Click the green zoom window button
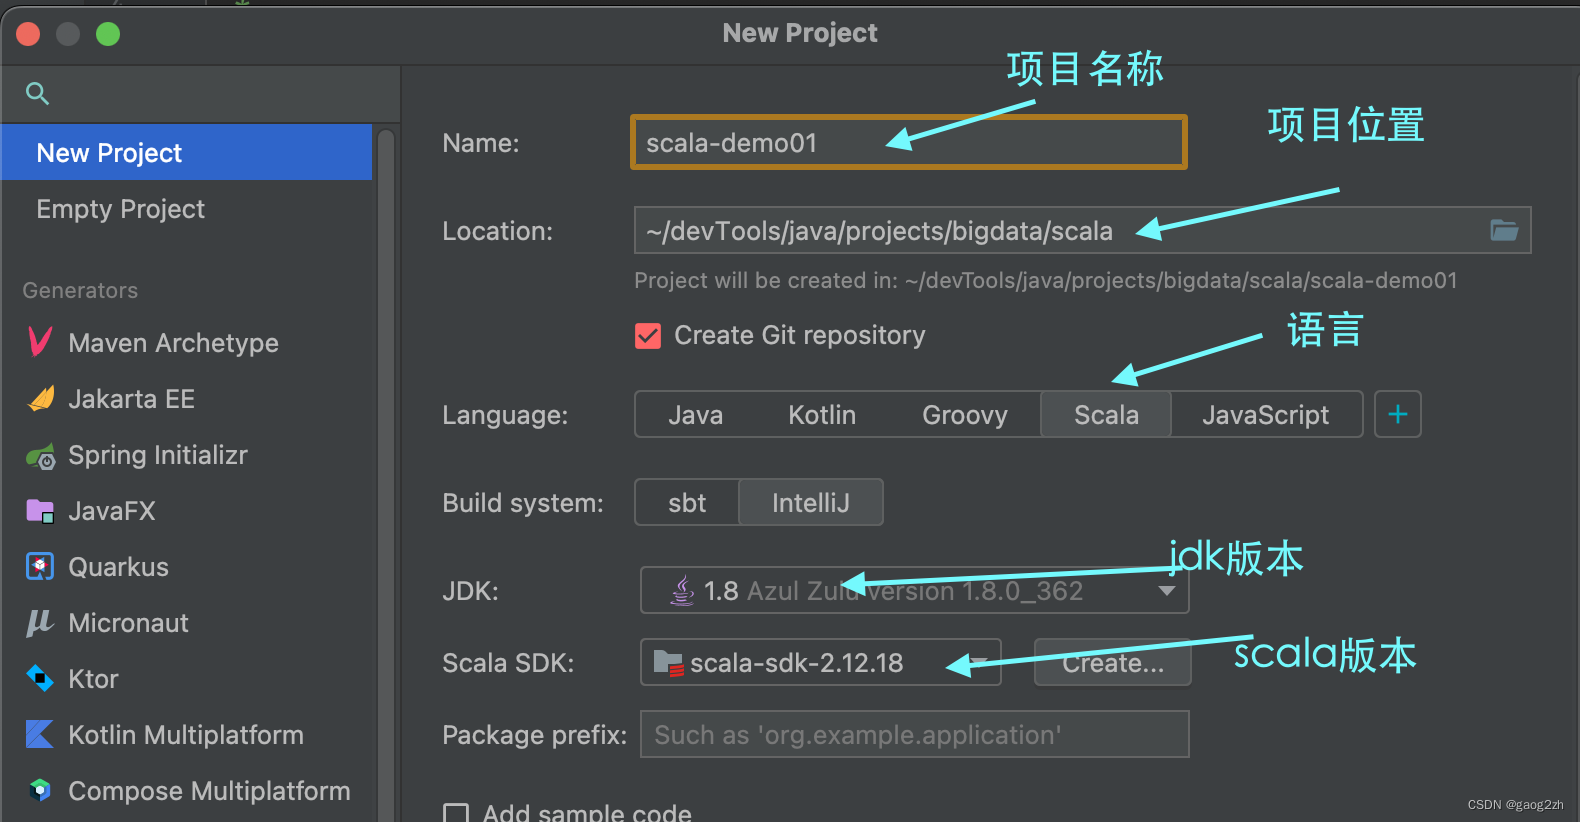Viewport: 1580px width, 822px height. [x=108, y=34]
